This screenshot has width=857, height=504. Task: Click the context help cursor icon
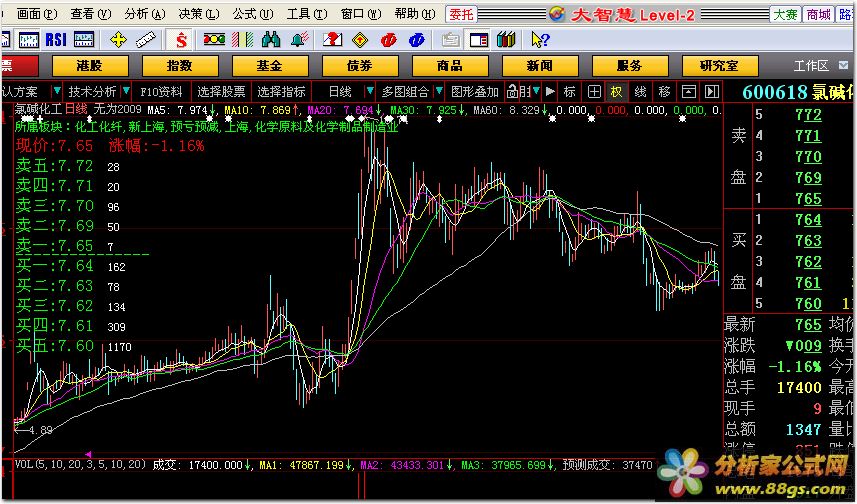click(x=540, y=40)
